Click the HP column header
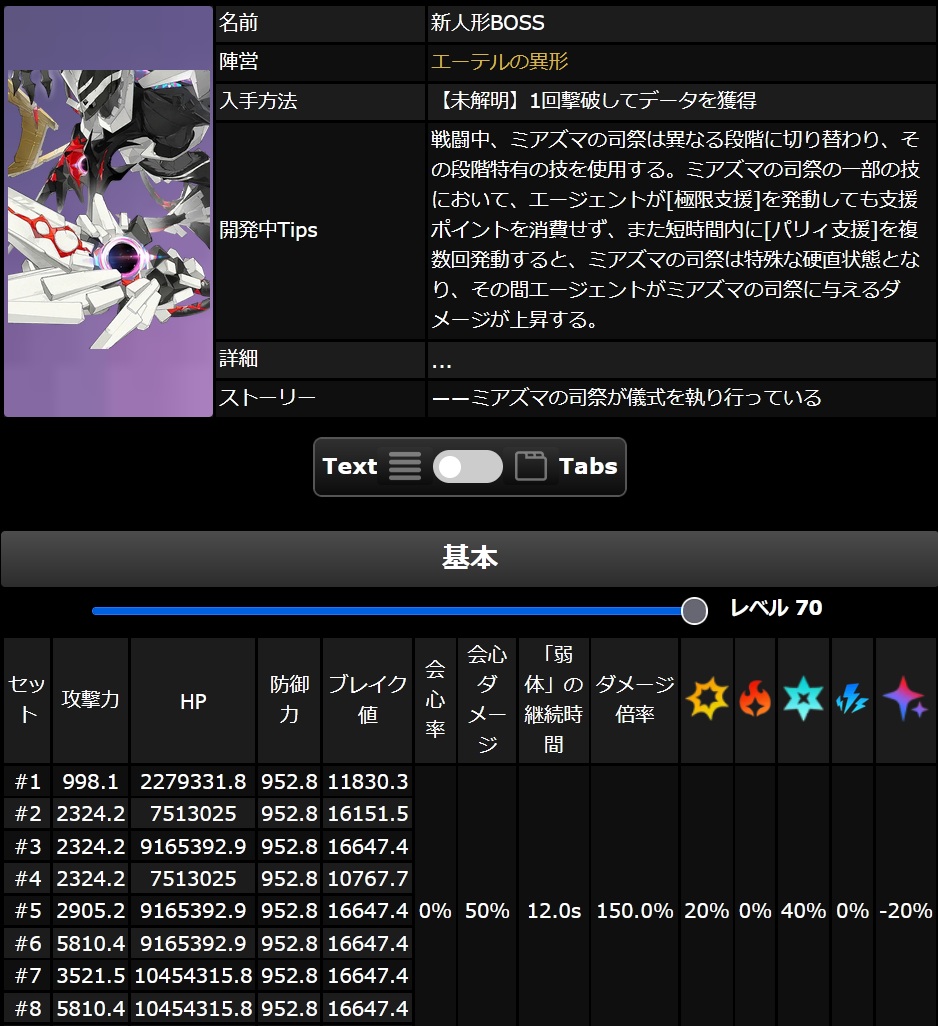 click(x=193, y=700)
